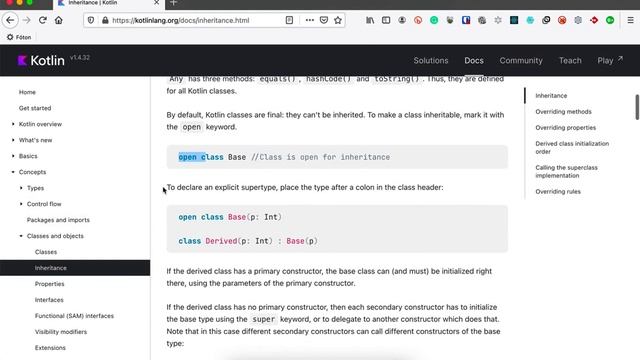Expand the Kotlin overview section
This screenshot has height=360, width=640.
point(13,124)
